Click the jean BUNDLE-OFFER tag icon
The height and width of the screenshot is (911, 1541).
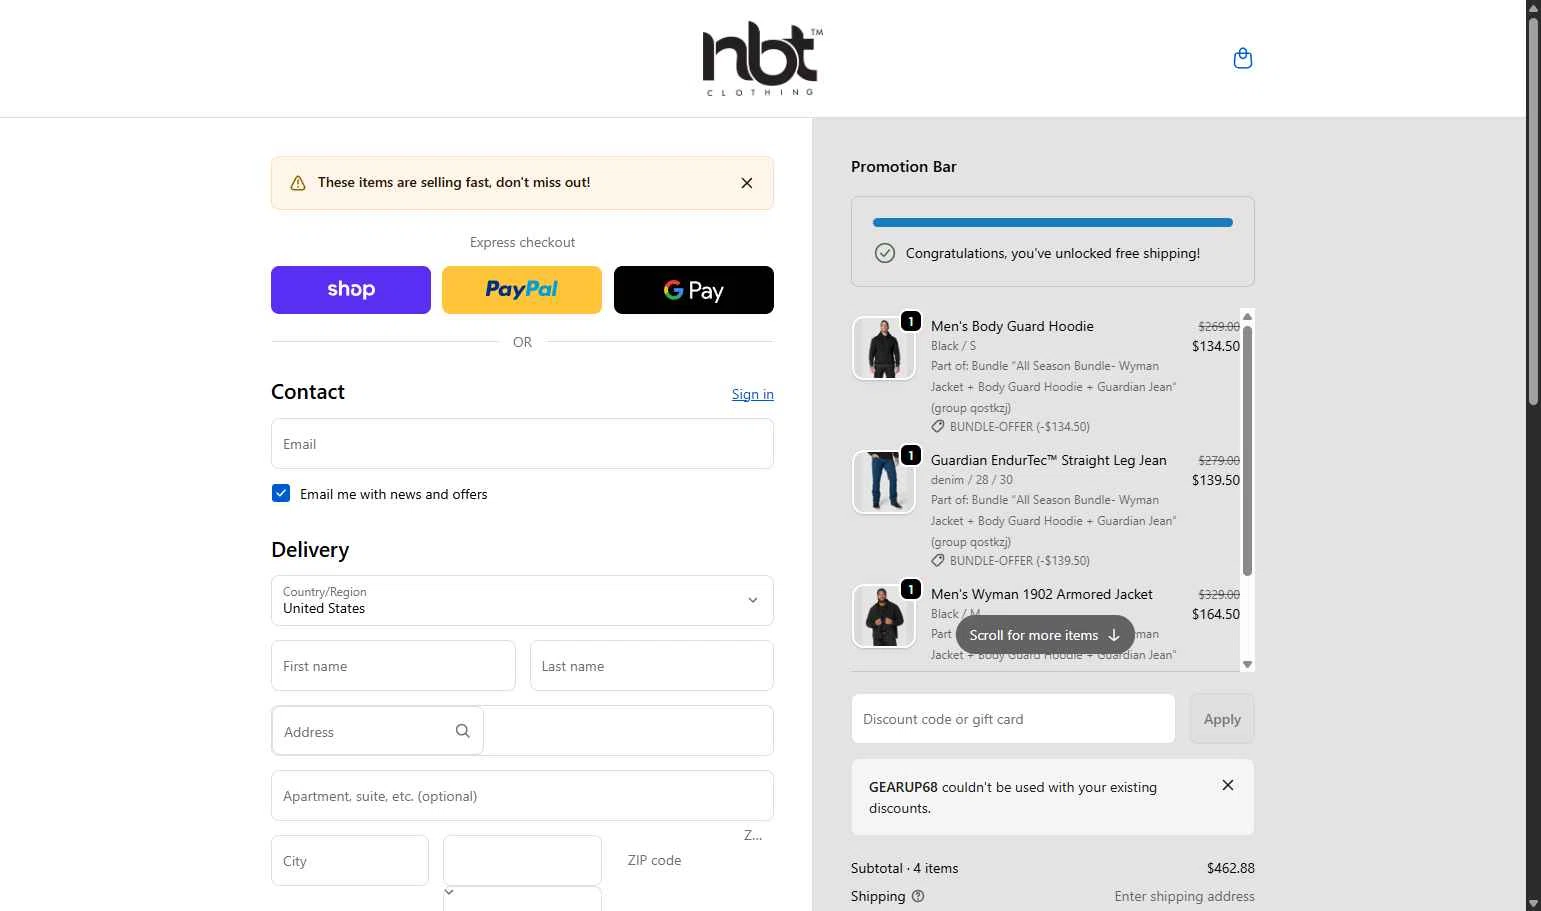click(x=938, y=560)
